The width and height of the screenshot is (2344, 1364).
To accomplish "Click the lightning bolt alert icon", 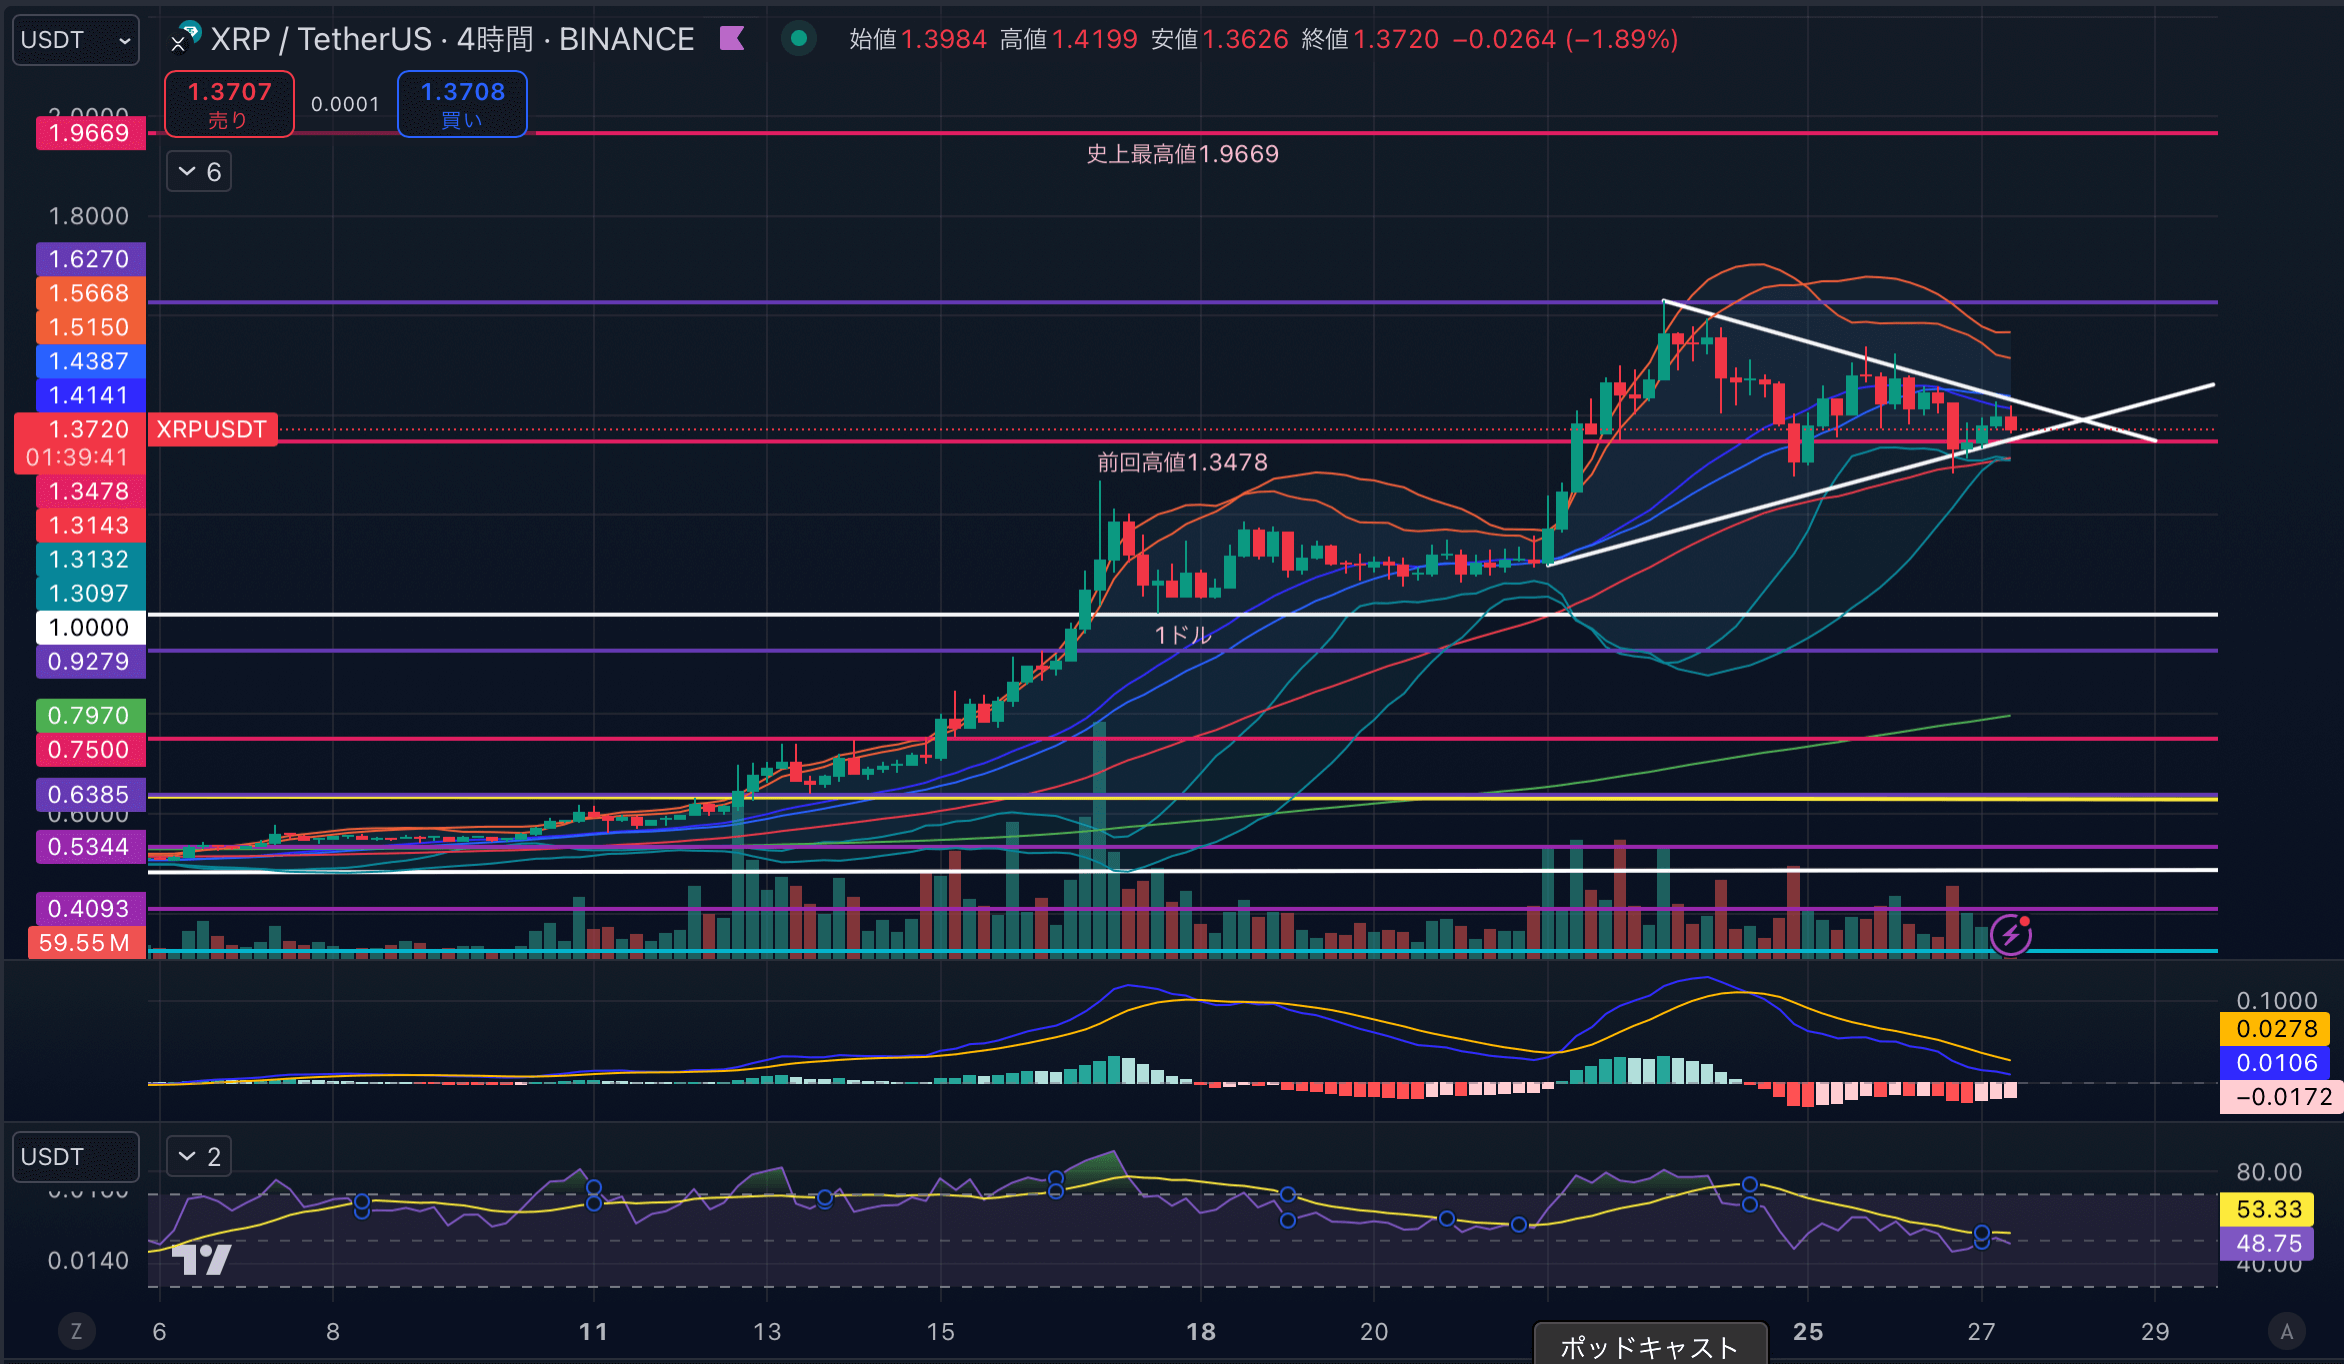I will click(2010, 935).
